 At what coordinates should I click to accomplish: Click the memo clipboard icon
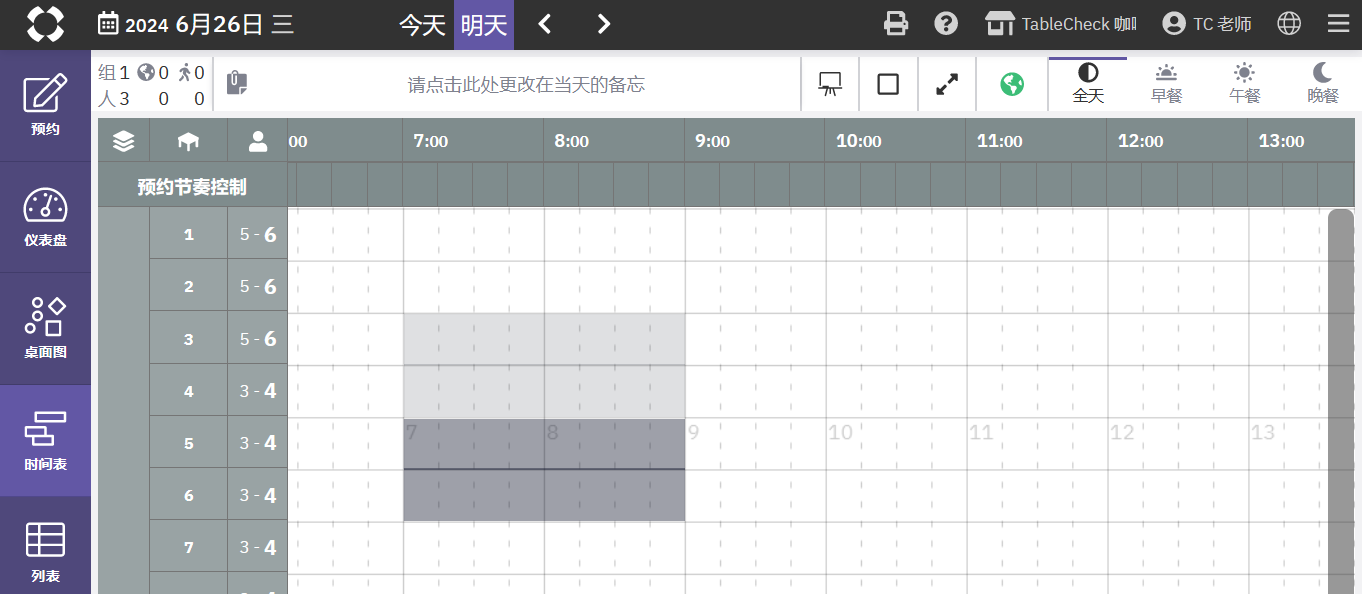(237, 84)
